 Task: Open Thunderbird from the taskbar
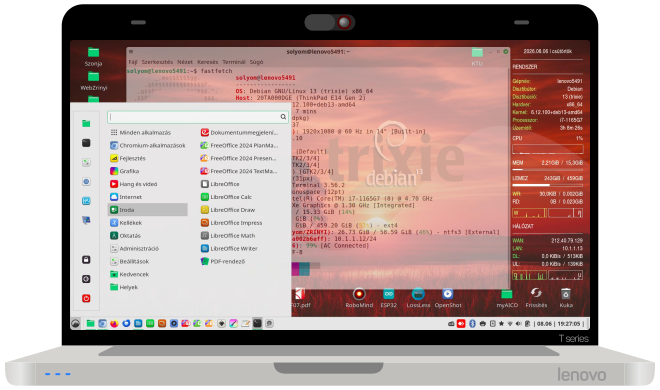tap(126, 323)
